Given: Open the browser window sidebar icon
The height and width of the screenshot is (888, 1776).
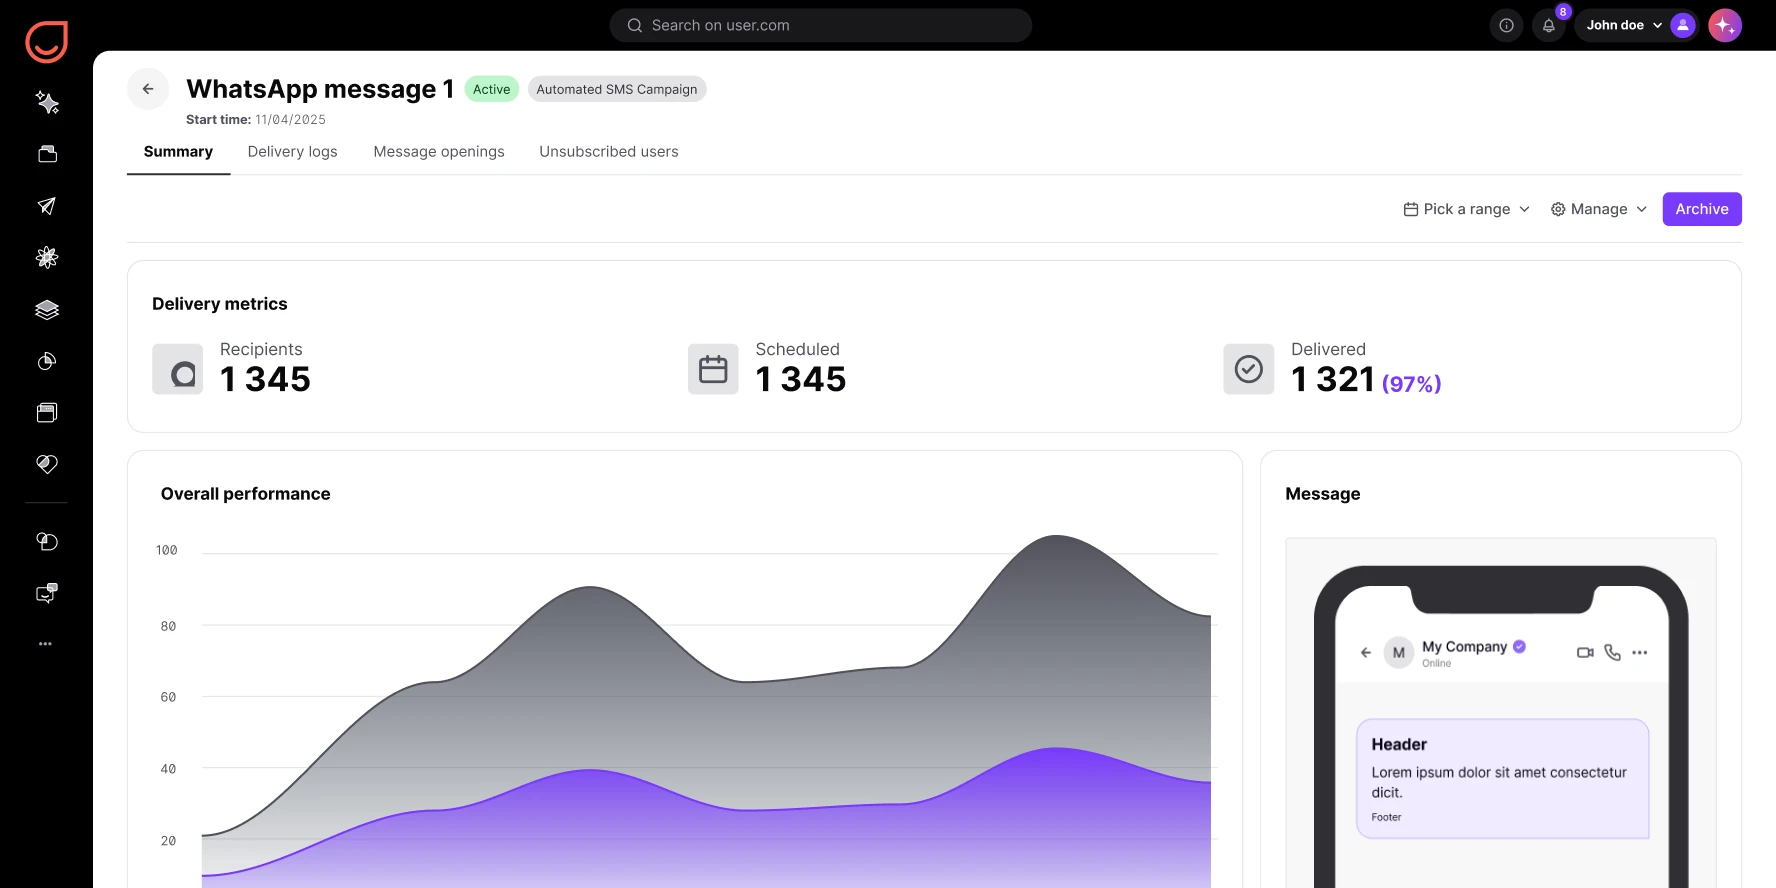Looking at the screenshot, I should [47, 413].
